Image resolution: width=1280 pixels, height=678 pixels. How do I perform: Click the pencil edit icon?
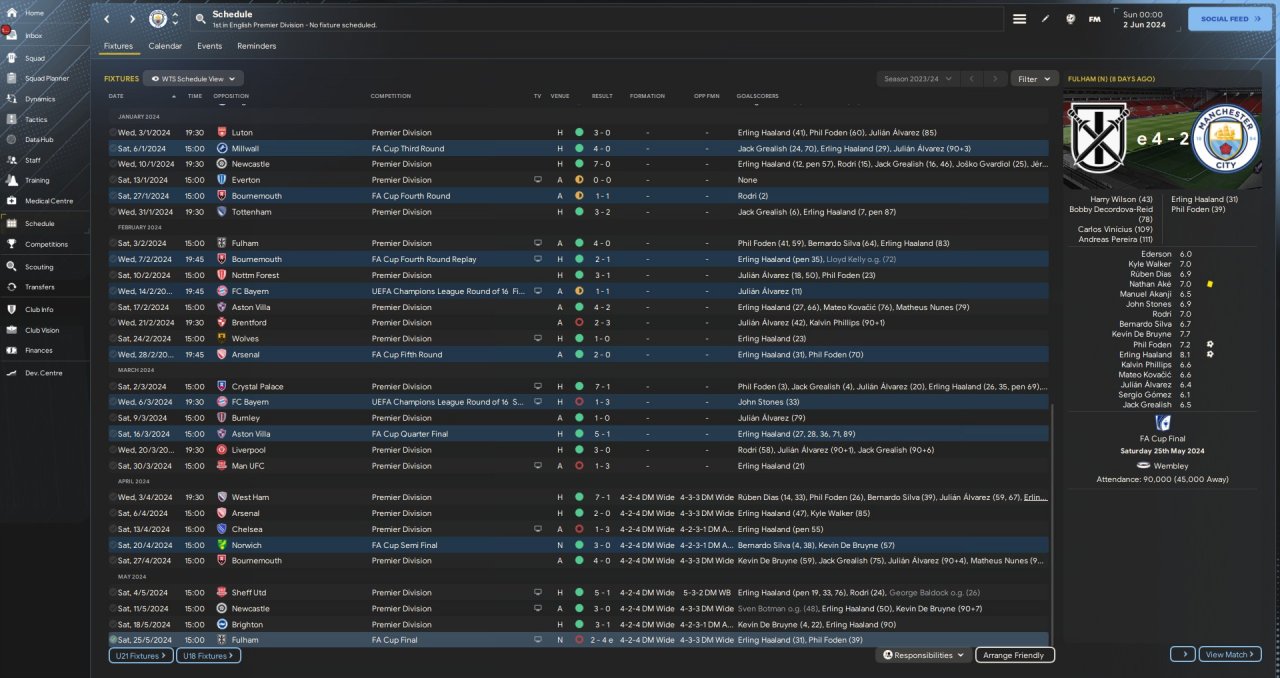(1045, 19)
